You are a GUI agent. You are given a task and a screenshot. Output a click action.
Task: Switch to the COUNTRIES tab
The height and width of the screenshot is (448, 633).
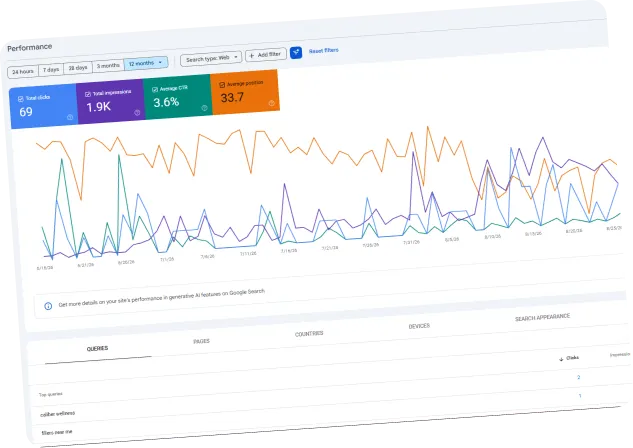pos(309,334)
